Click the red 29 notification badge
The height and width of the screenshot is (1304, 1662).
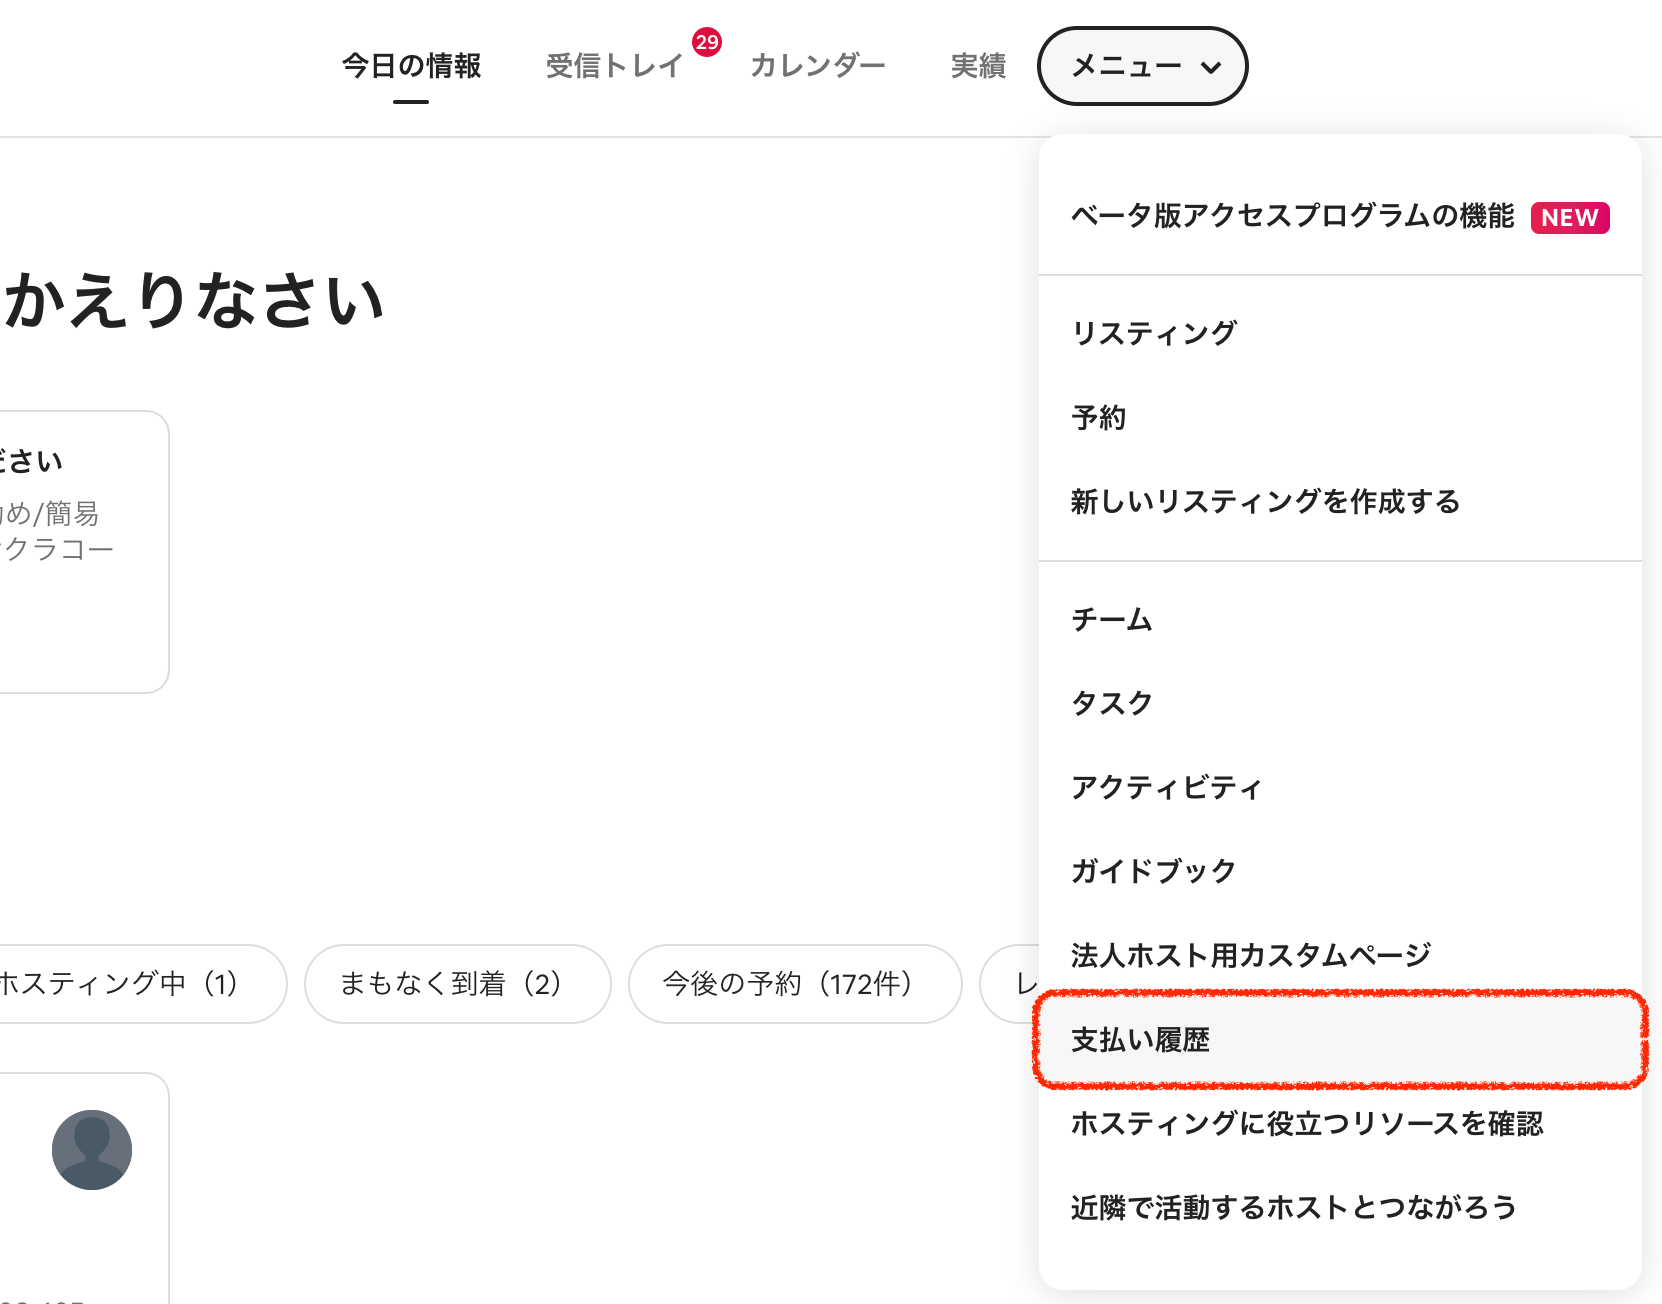click(x=707, y=42)
